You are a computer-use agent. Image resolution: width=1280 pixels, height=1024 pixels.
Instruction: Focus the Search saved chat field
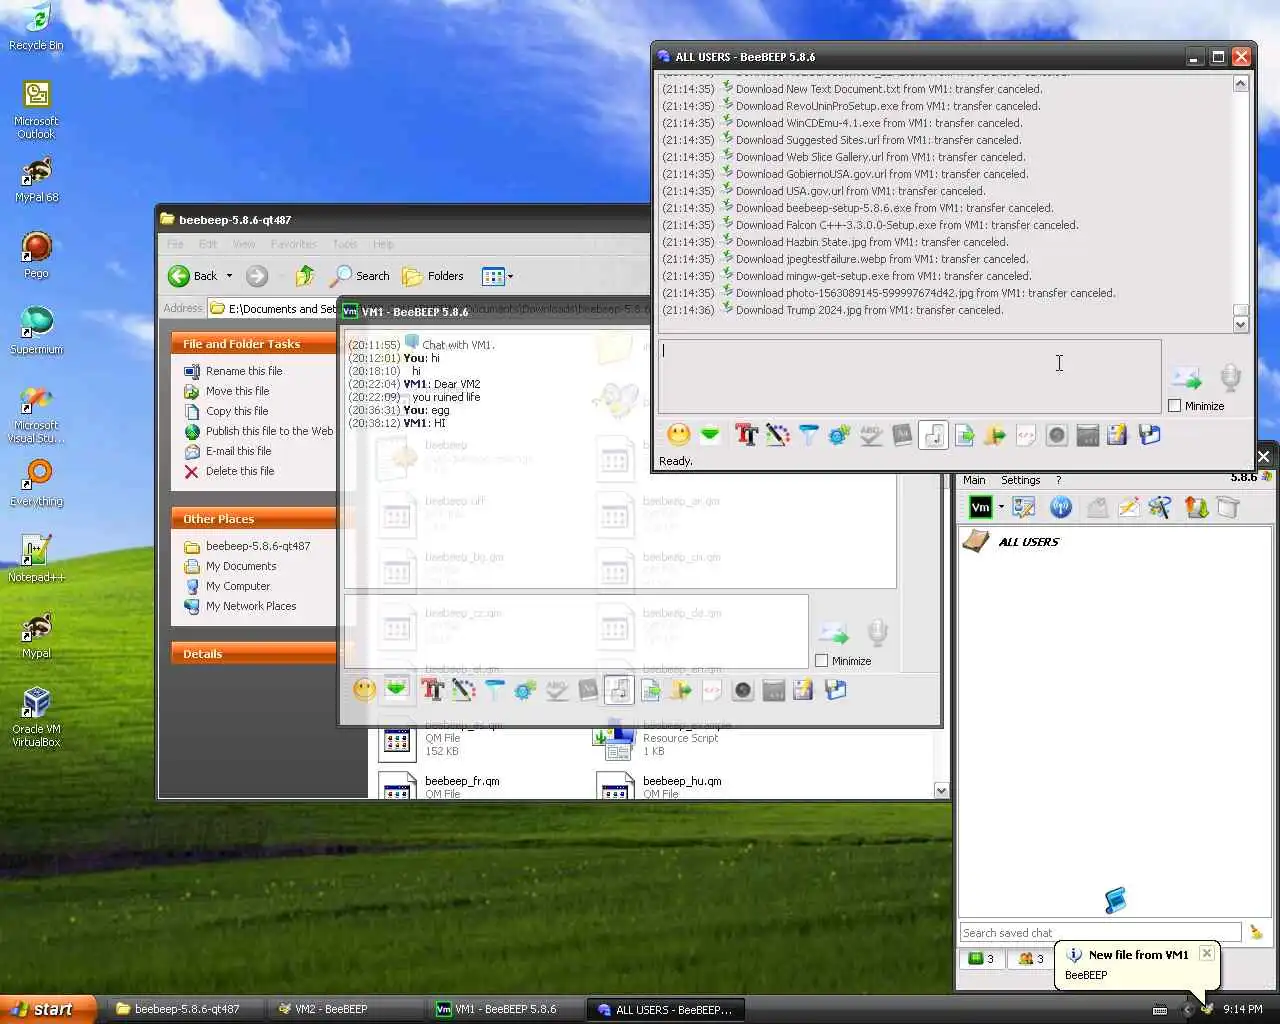tap(1100, 933)
